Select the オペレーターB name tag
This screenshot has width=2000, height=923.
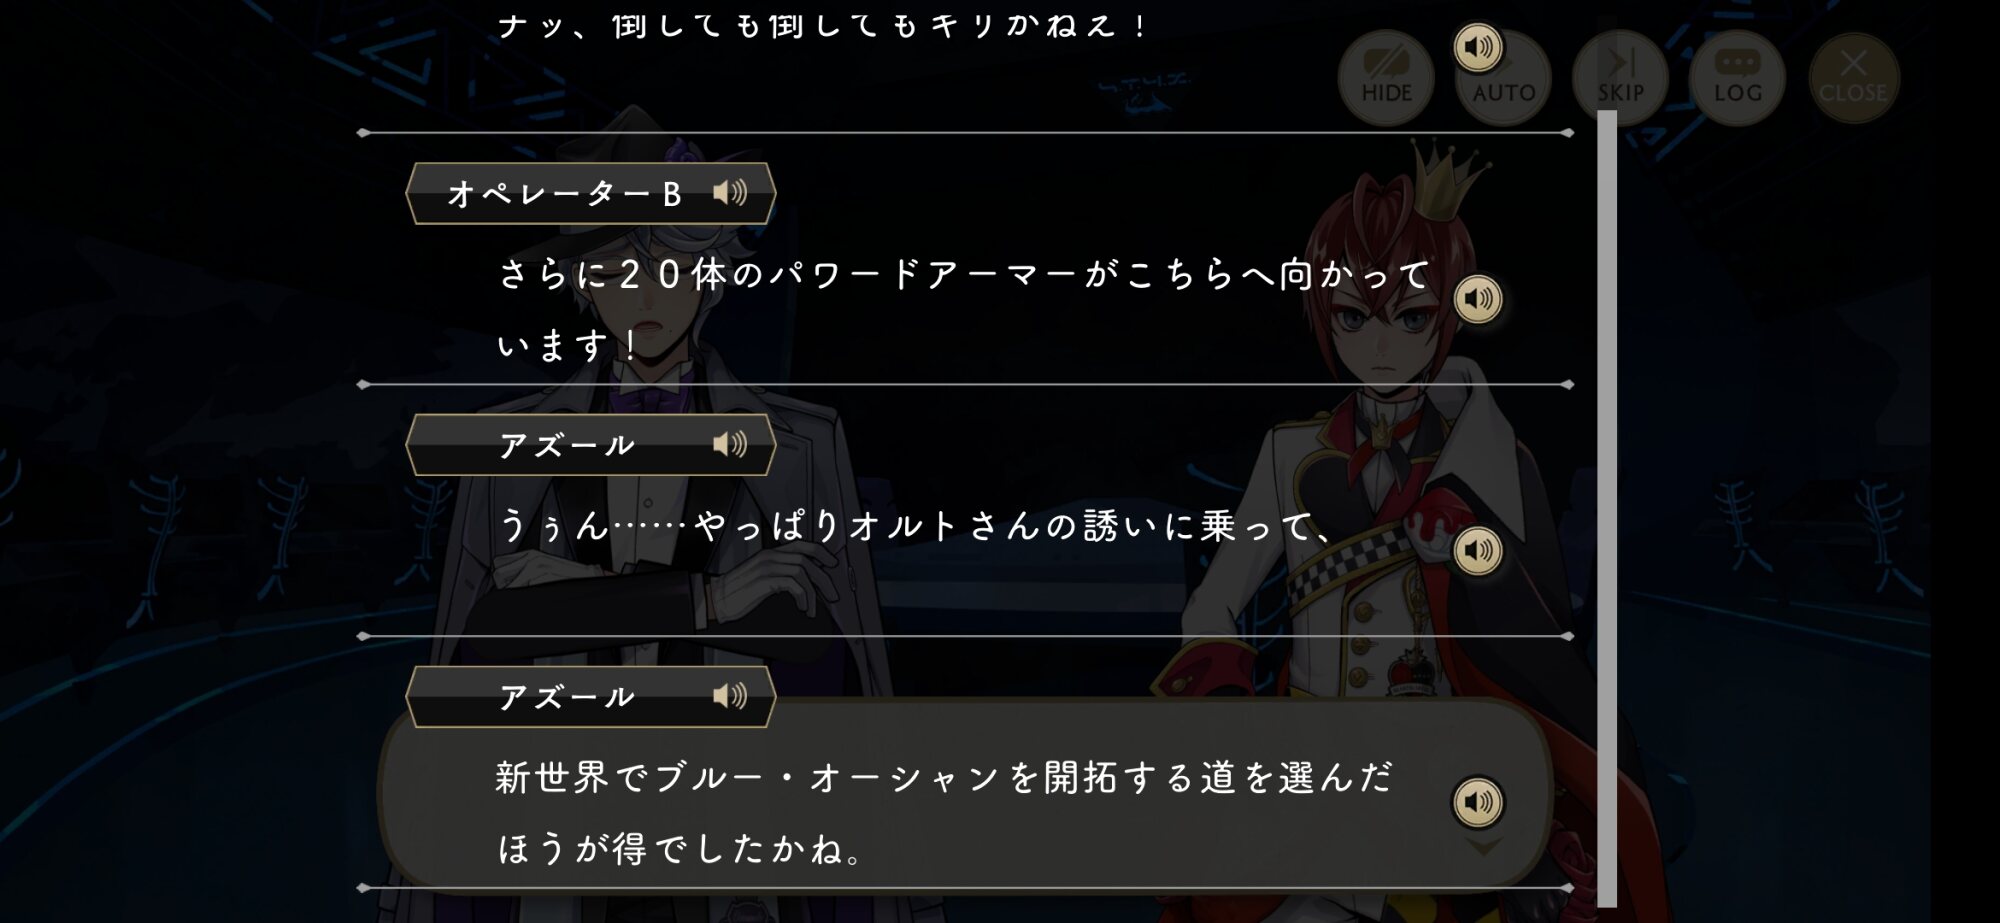(590, 193)
